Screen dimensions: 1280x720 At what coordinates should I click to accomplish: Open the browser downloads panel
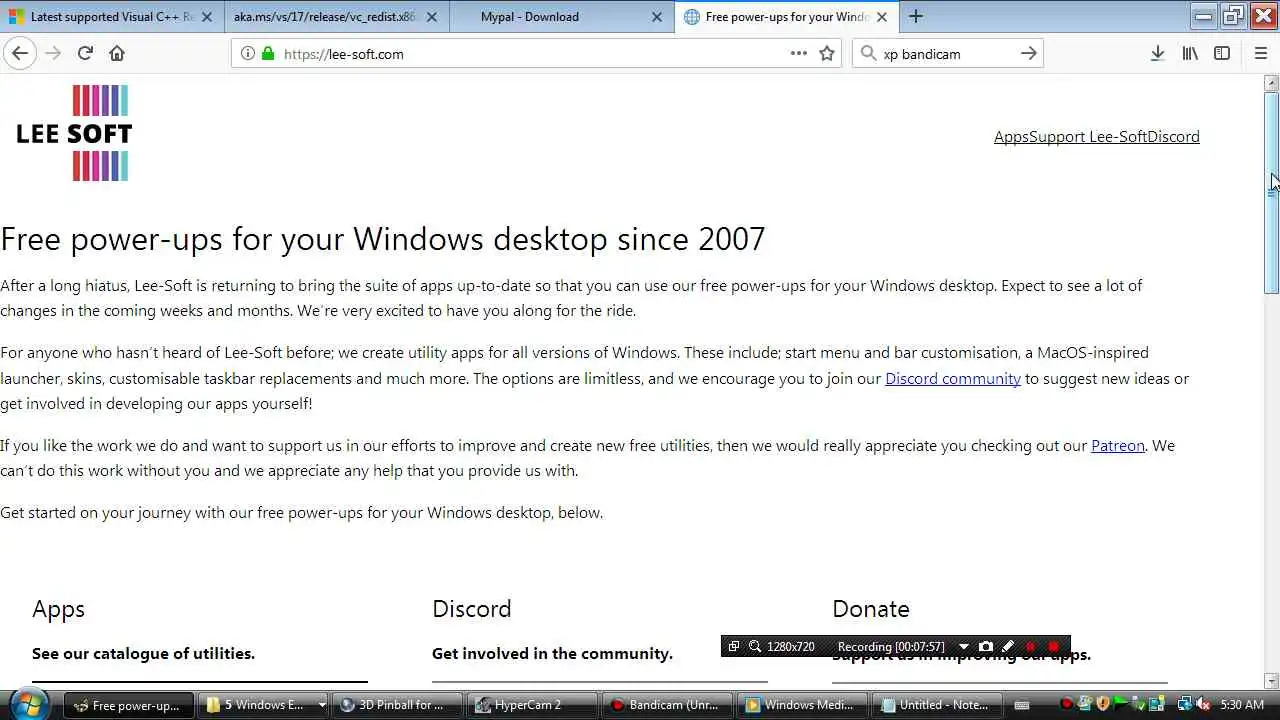[1157, 53]
